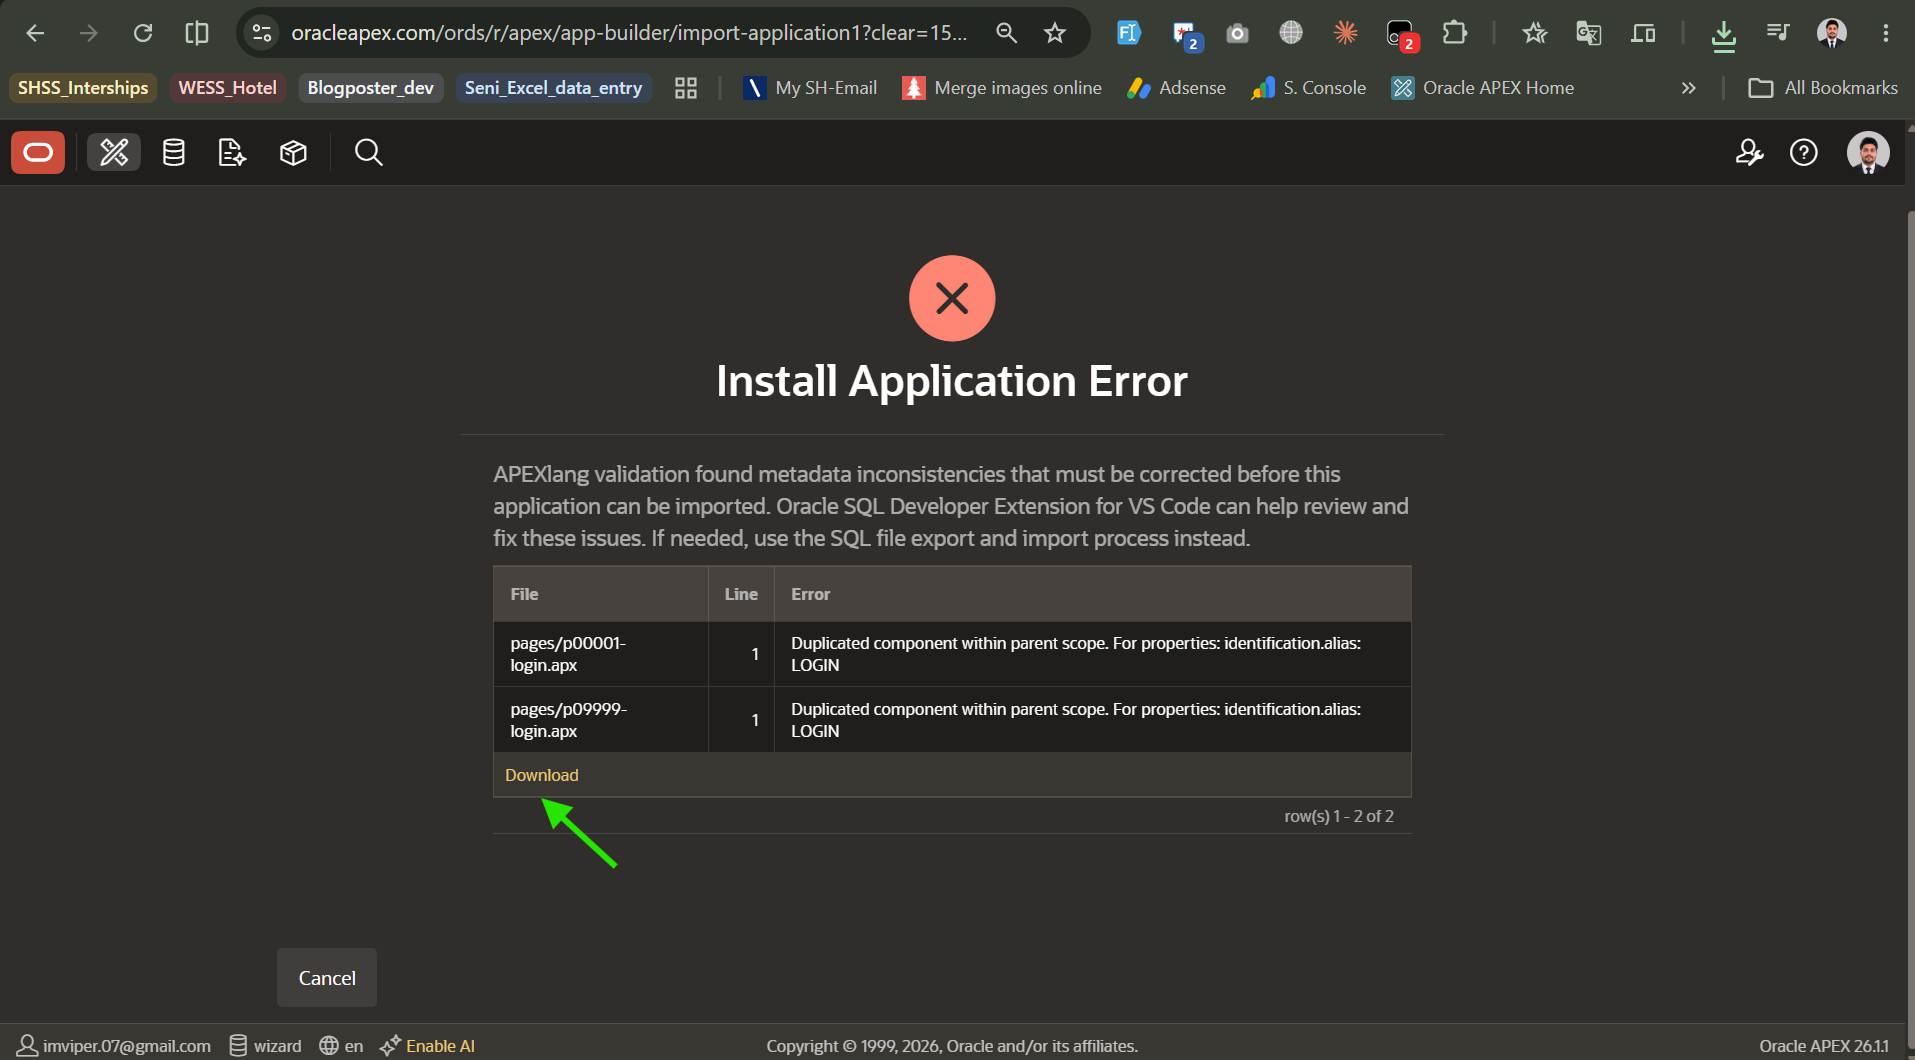Open the camera screenshot extension
Image resolution: width=1915 pixels, height=1060 pixels.
[1237, 33]
